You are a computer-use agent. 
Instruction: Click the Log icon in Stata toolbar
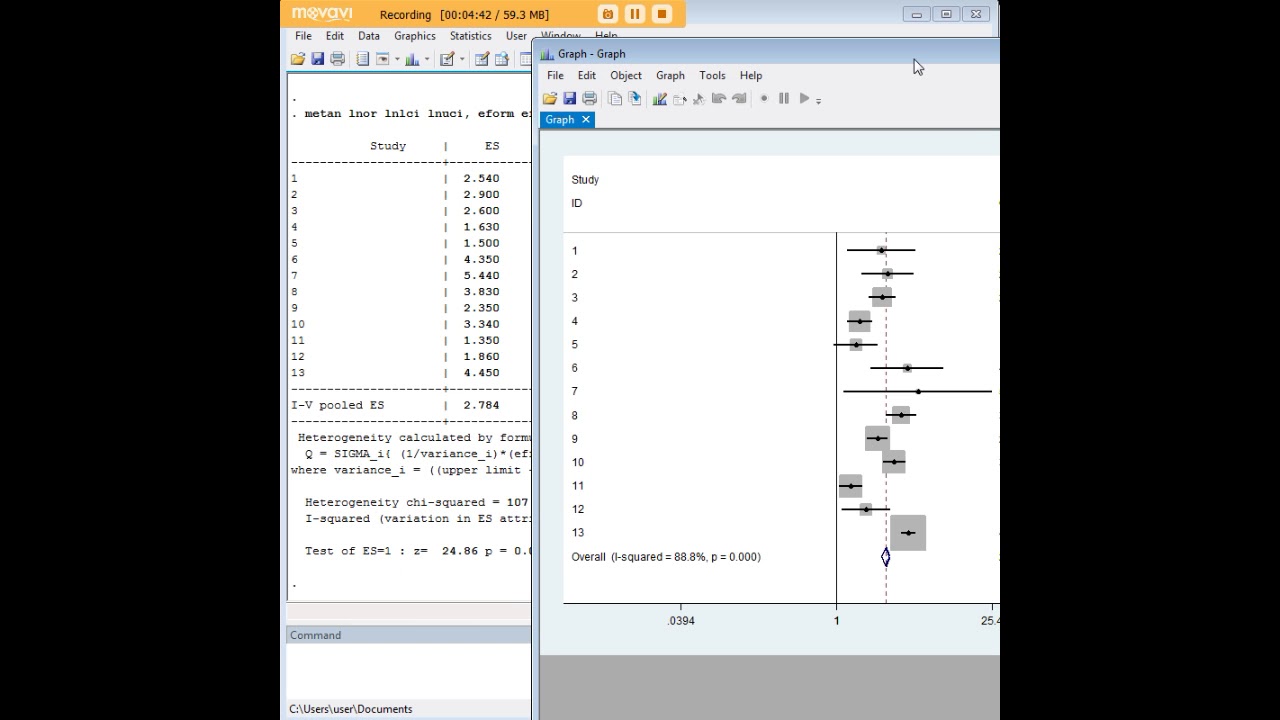[363, 59]
